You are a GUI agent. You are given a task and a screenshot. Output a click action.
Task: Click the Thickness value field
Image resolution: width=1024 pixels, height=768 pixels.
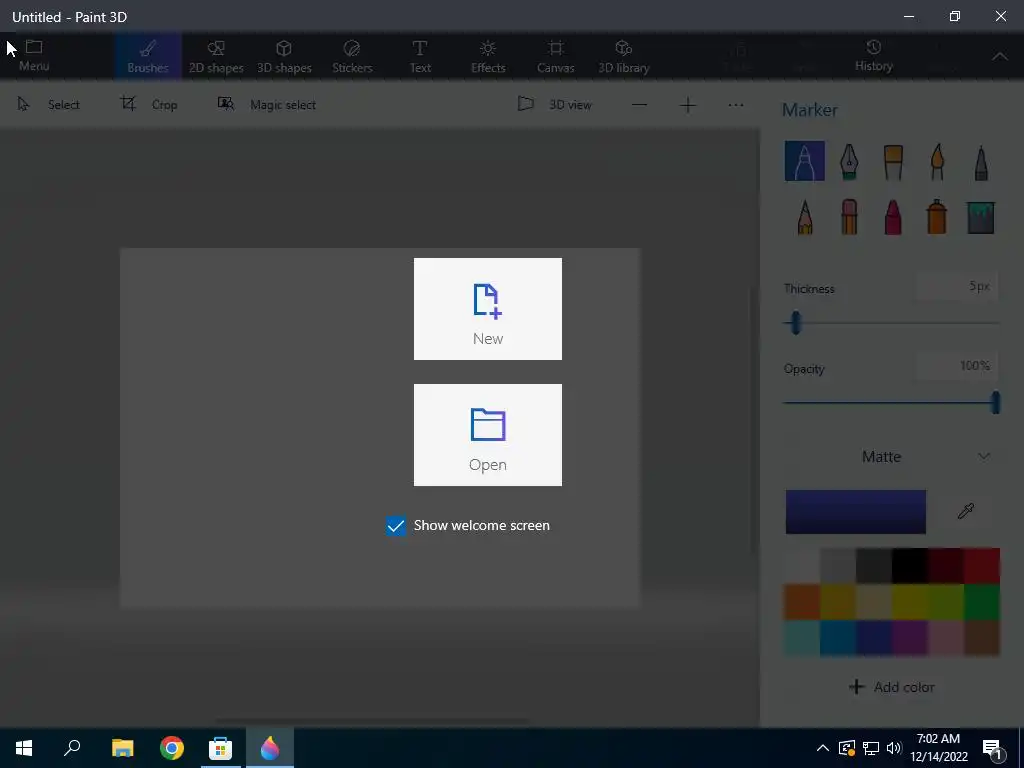click(957, 286)
